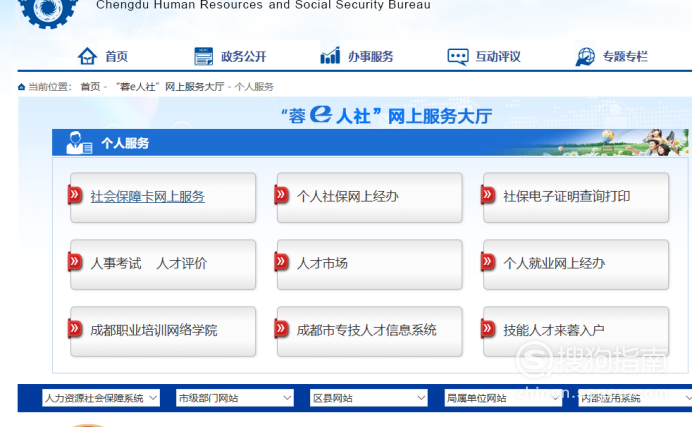Click the small home icon before 当前位置
This screenshot has height=427, width=692.
pos(21,87)
